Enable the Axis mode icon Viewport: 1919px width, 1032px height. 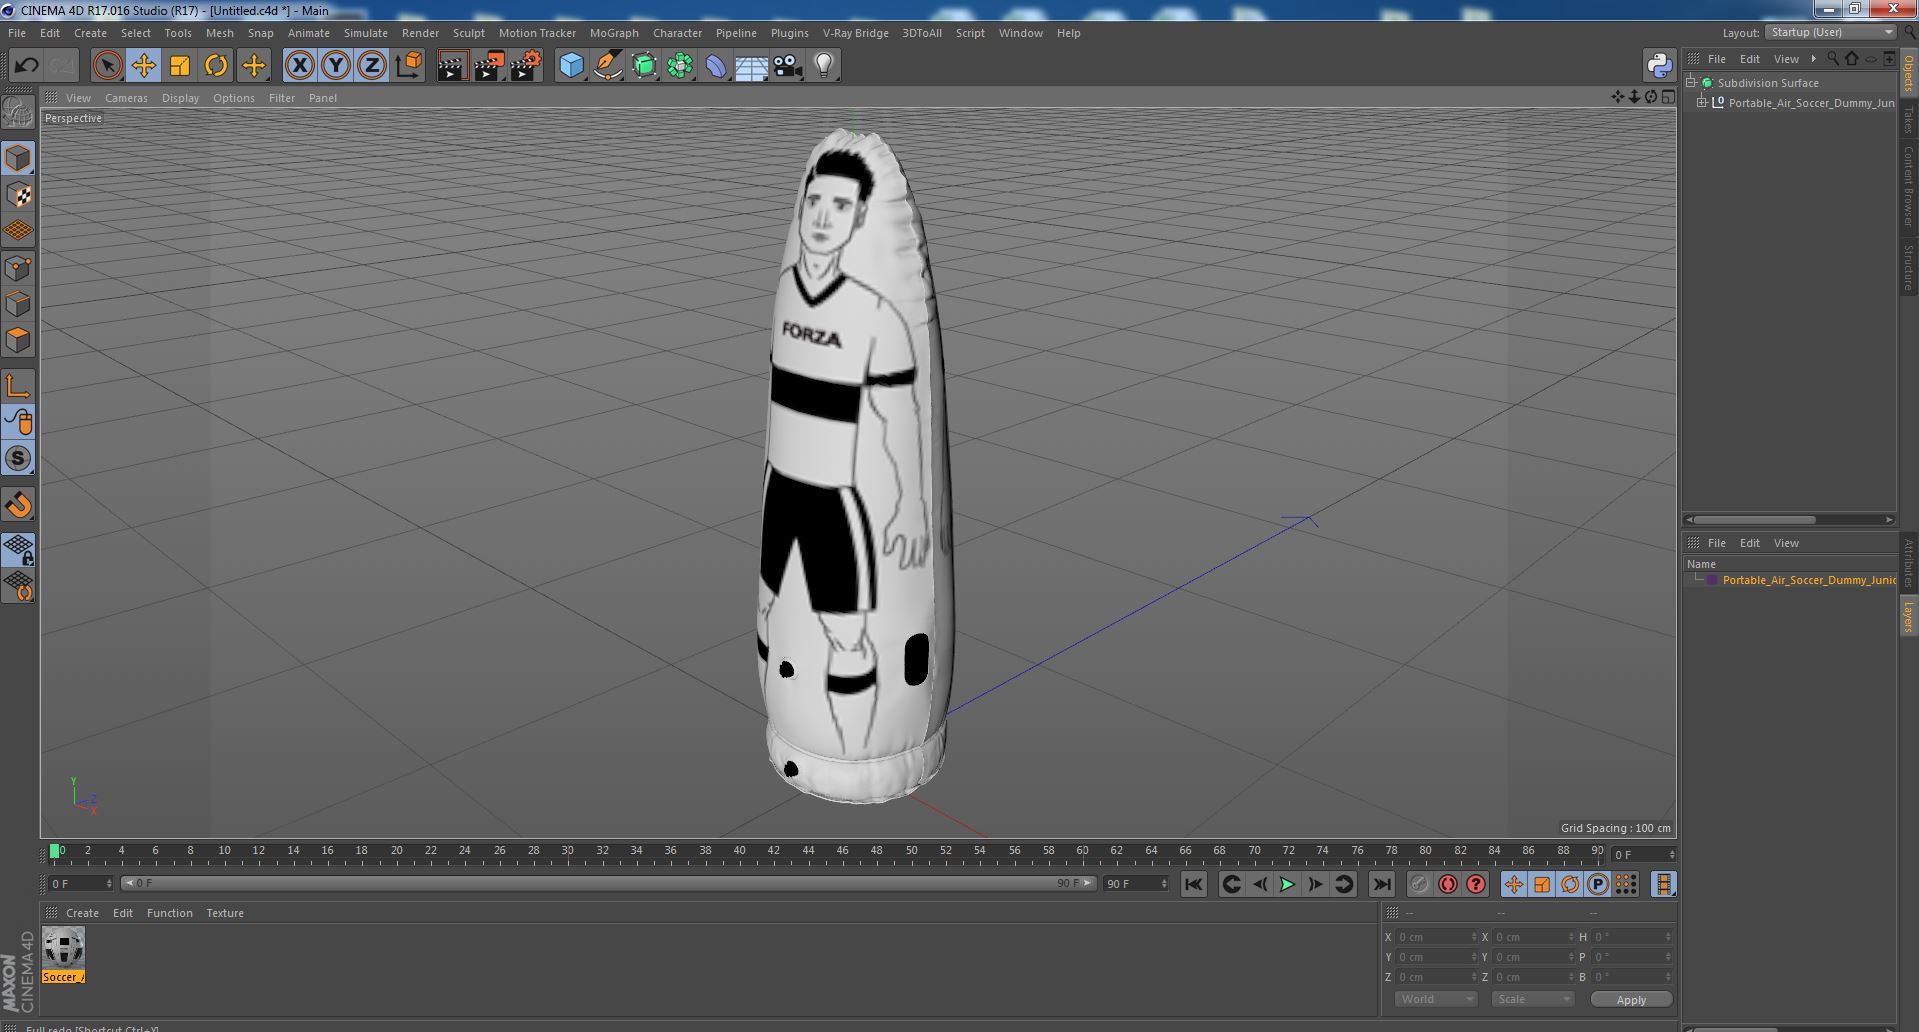[x=18, y=386]
